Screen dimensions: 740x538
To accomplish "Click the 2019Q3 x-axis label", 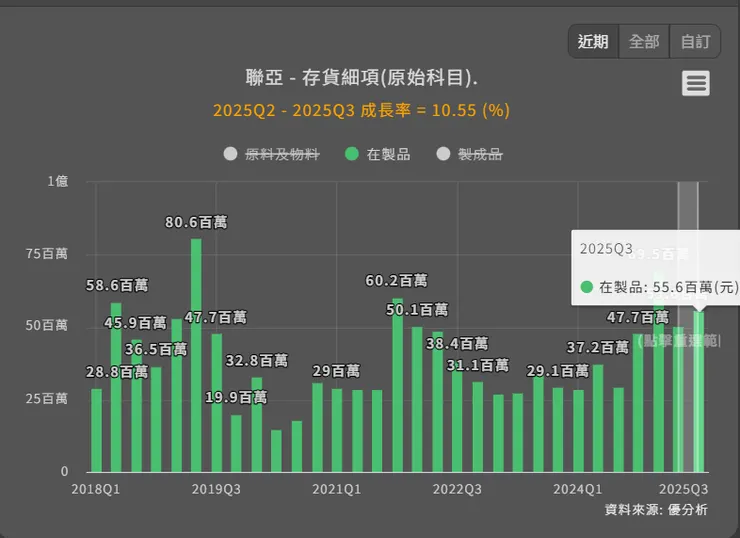I will tap(216, 489).
